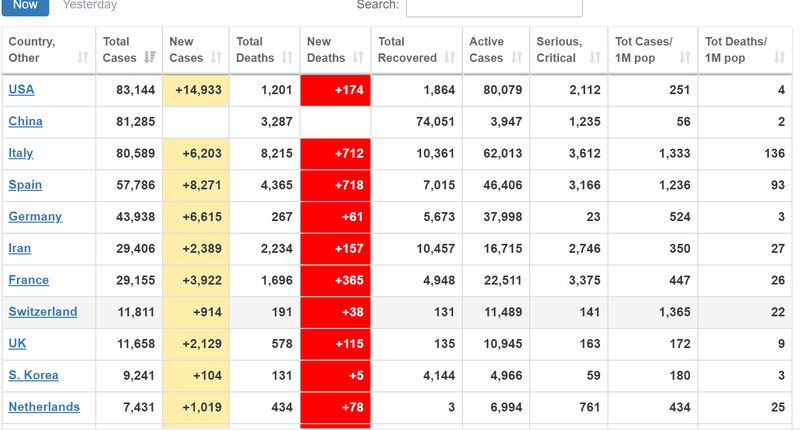Click Serious, Critical sort arrows
This screenshot has height=430, width=800.
(596, 58)
